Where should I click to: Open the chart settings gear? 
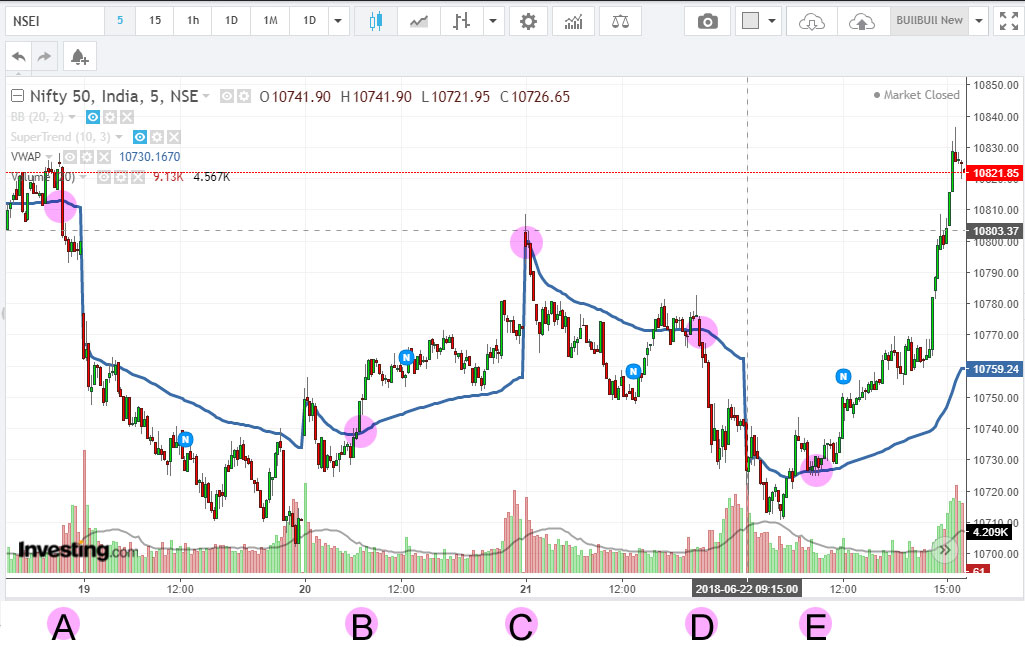528,20
